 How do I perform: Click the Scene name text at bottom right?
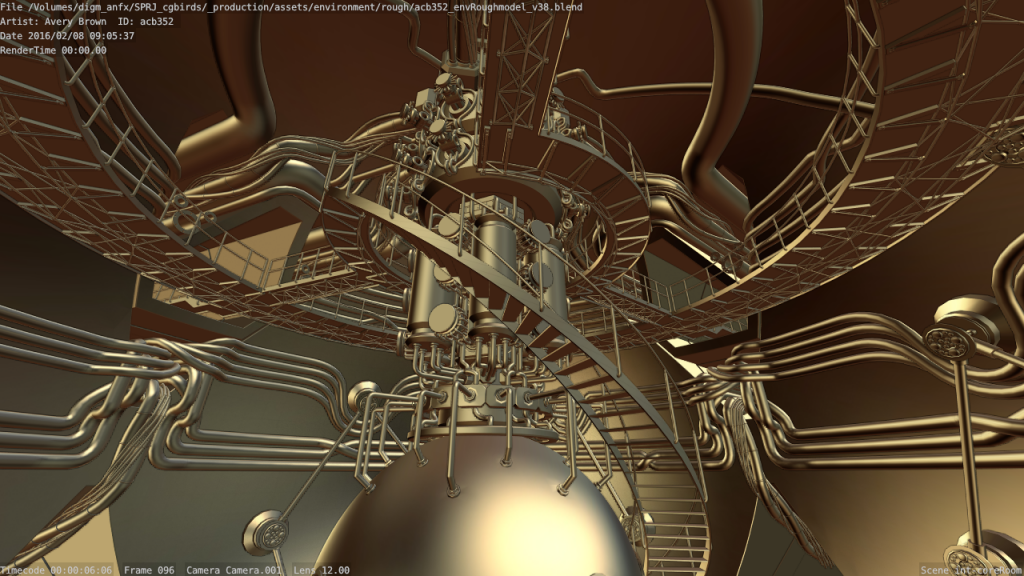[970, 569]
